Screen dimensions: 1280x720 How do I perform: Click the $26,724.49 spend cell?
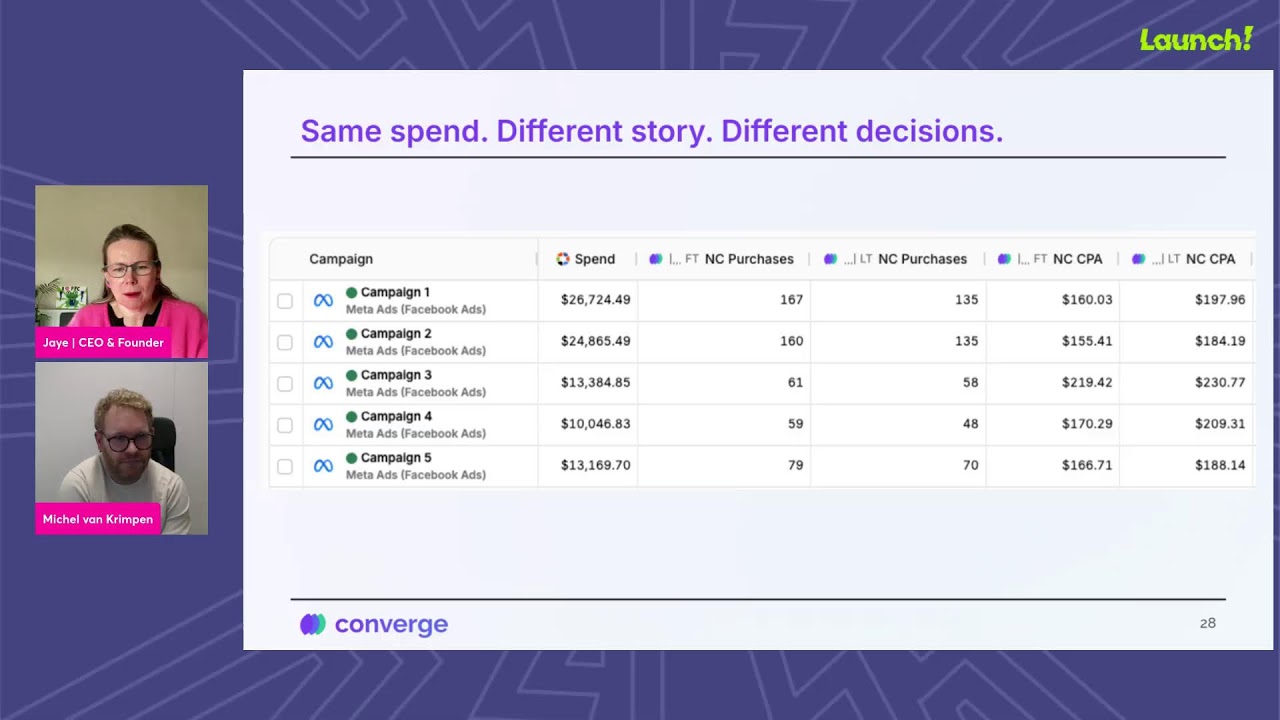pos(595,300)
